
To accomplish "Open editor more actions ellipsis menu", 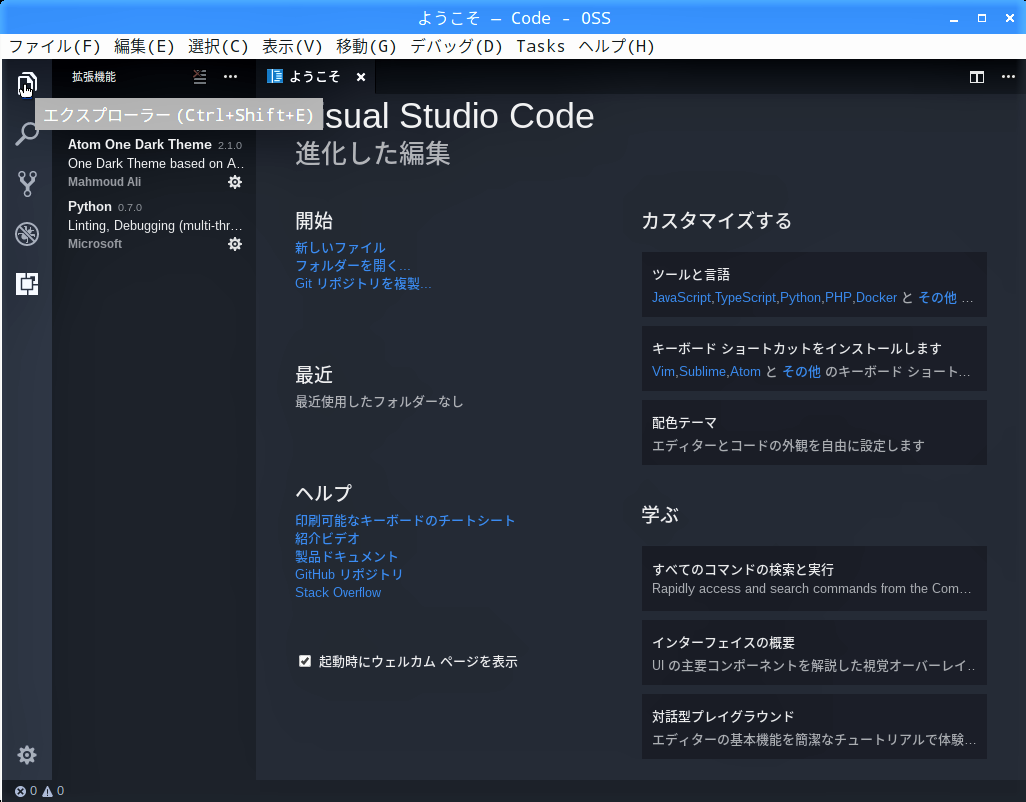I will [1008, 77].
